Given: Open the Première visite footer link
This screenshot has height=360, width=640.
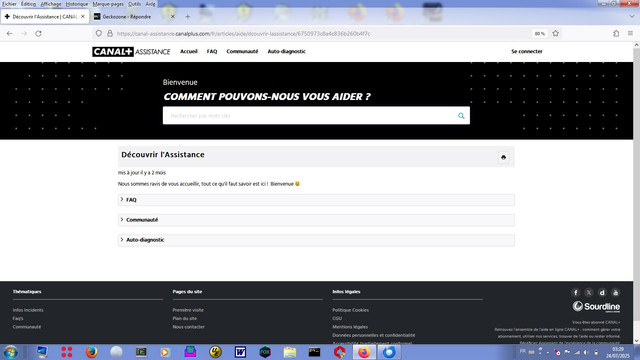Looking at the screenshot, I should [x=188, y=310].
